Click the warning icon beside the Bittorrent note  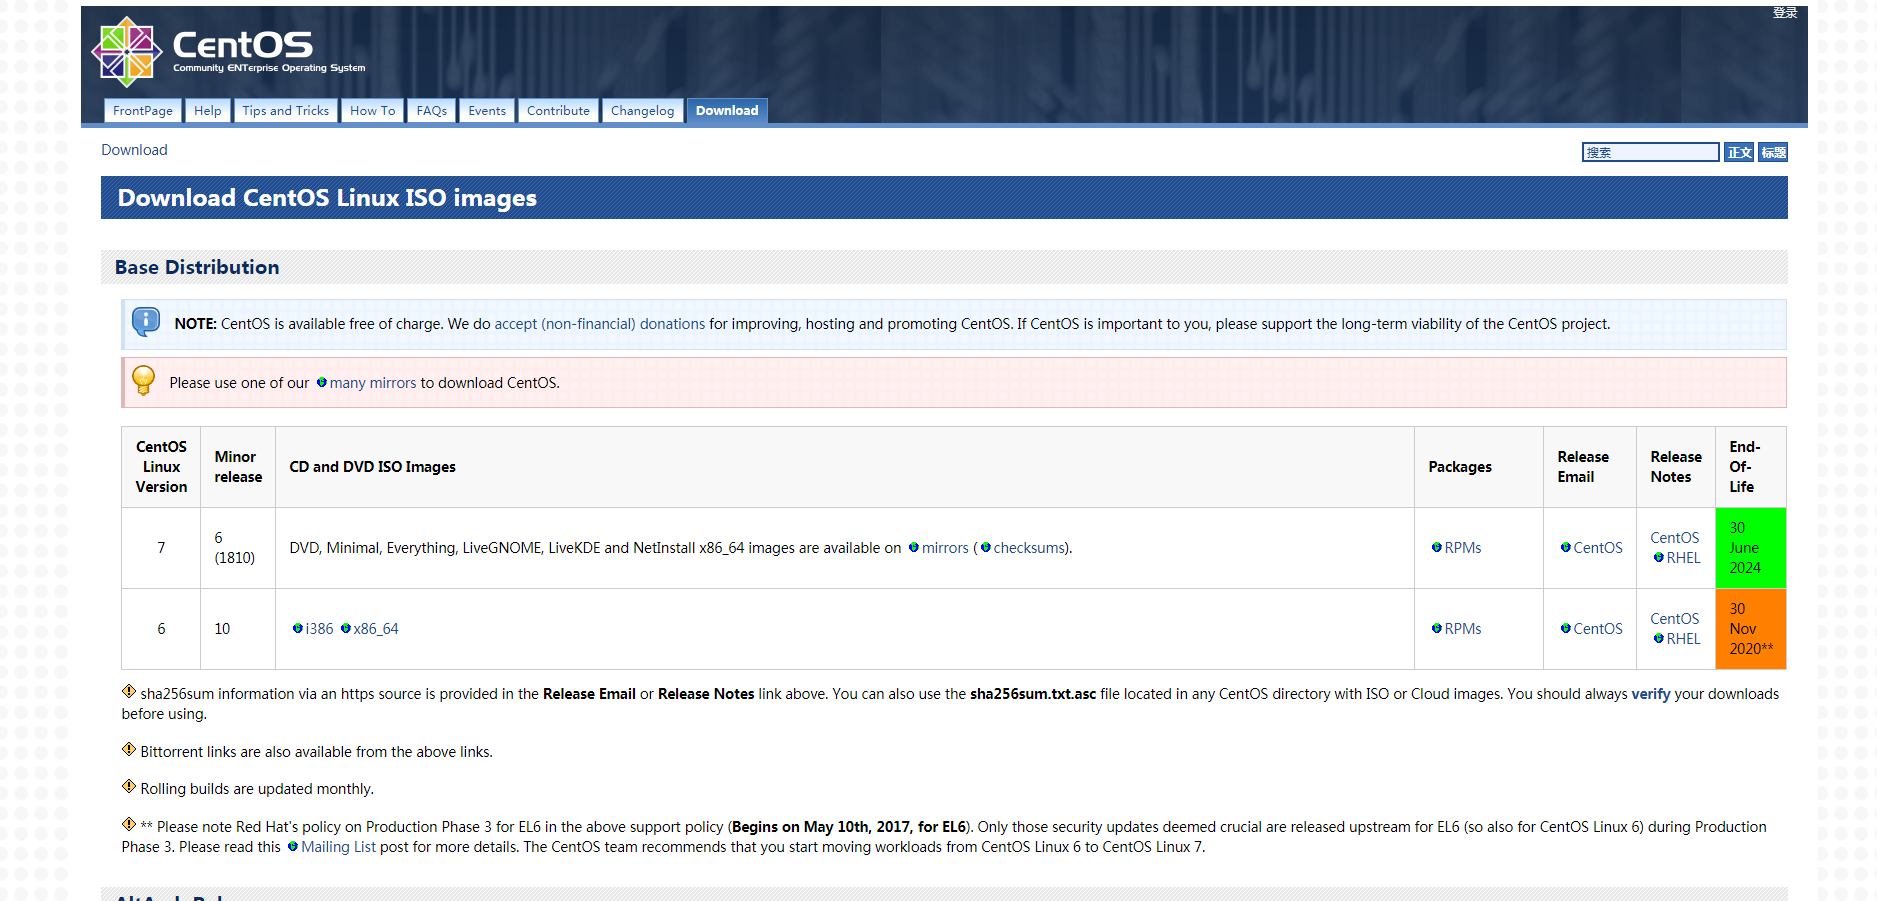(129, 749)
